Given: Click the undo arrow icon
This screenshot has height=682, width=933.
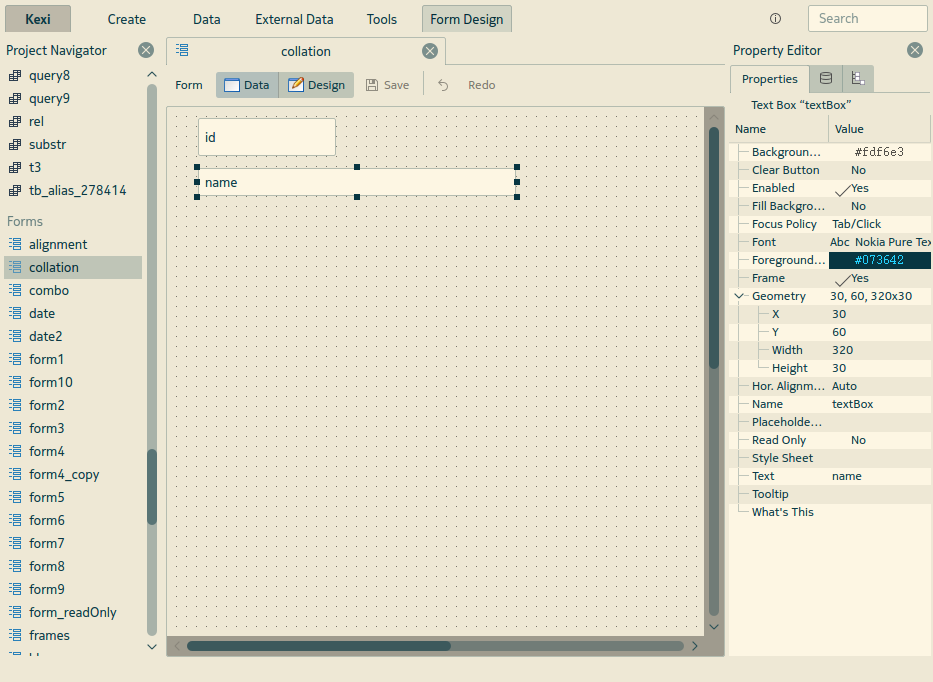Looking at the screenshot, I should click(443, 85).
